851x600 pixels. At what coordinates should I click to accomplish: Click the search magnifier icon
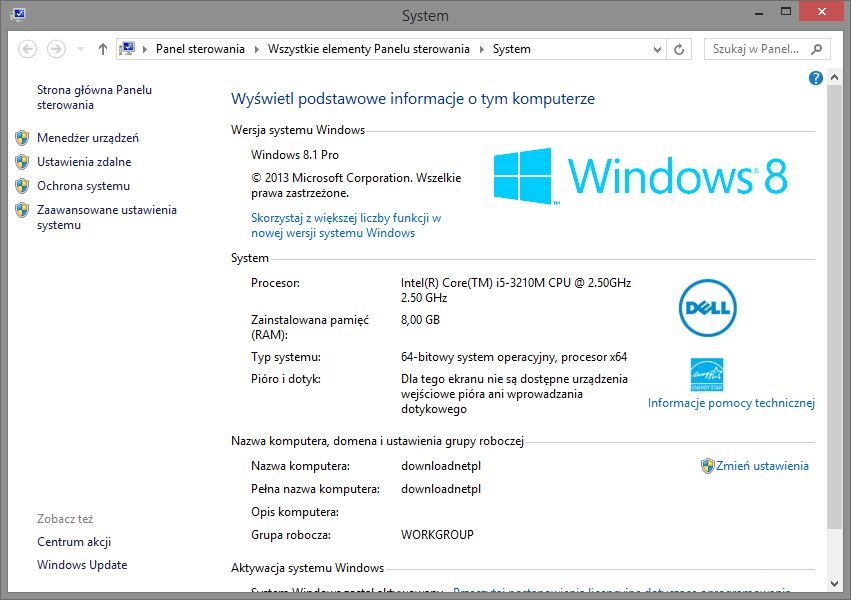click(x=816, y=49)
